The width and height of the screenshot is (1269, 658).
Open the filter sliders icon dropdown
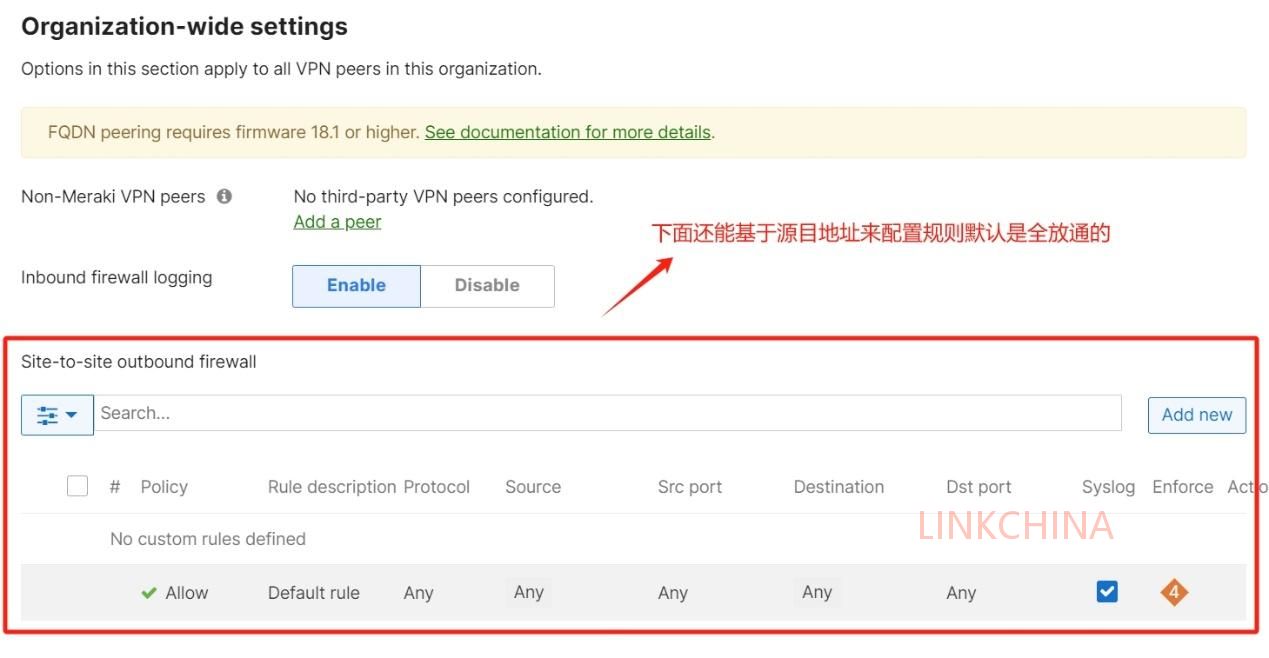click(x=57, y=414)
